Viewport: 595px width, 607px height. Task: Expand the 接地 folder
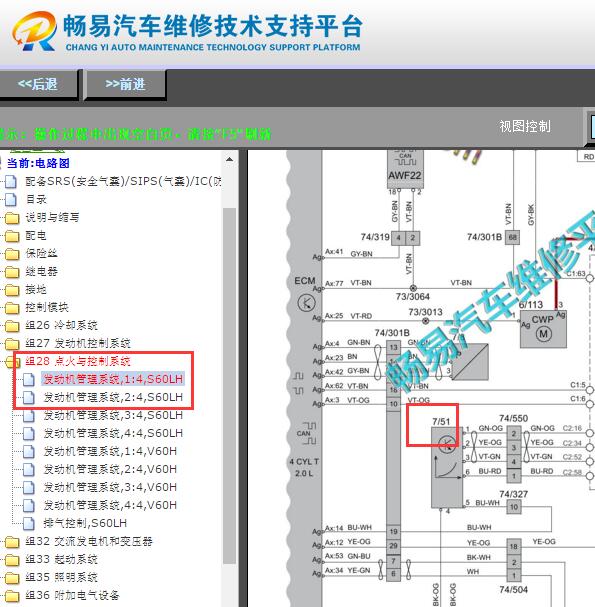click(x=36, y=290)
